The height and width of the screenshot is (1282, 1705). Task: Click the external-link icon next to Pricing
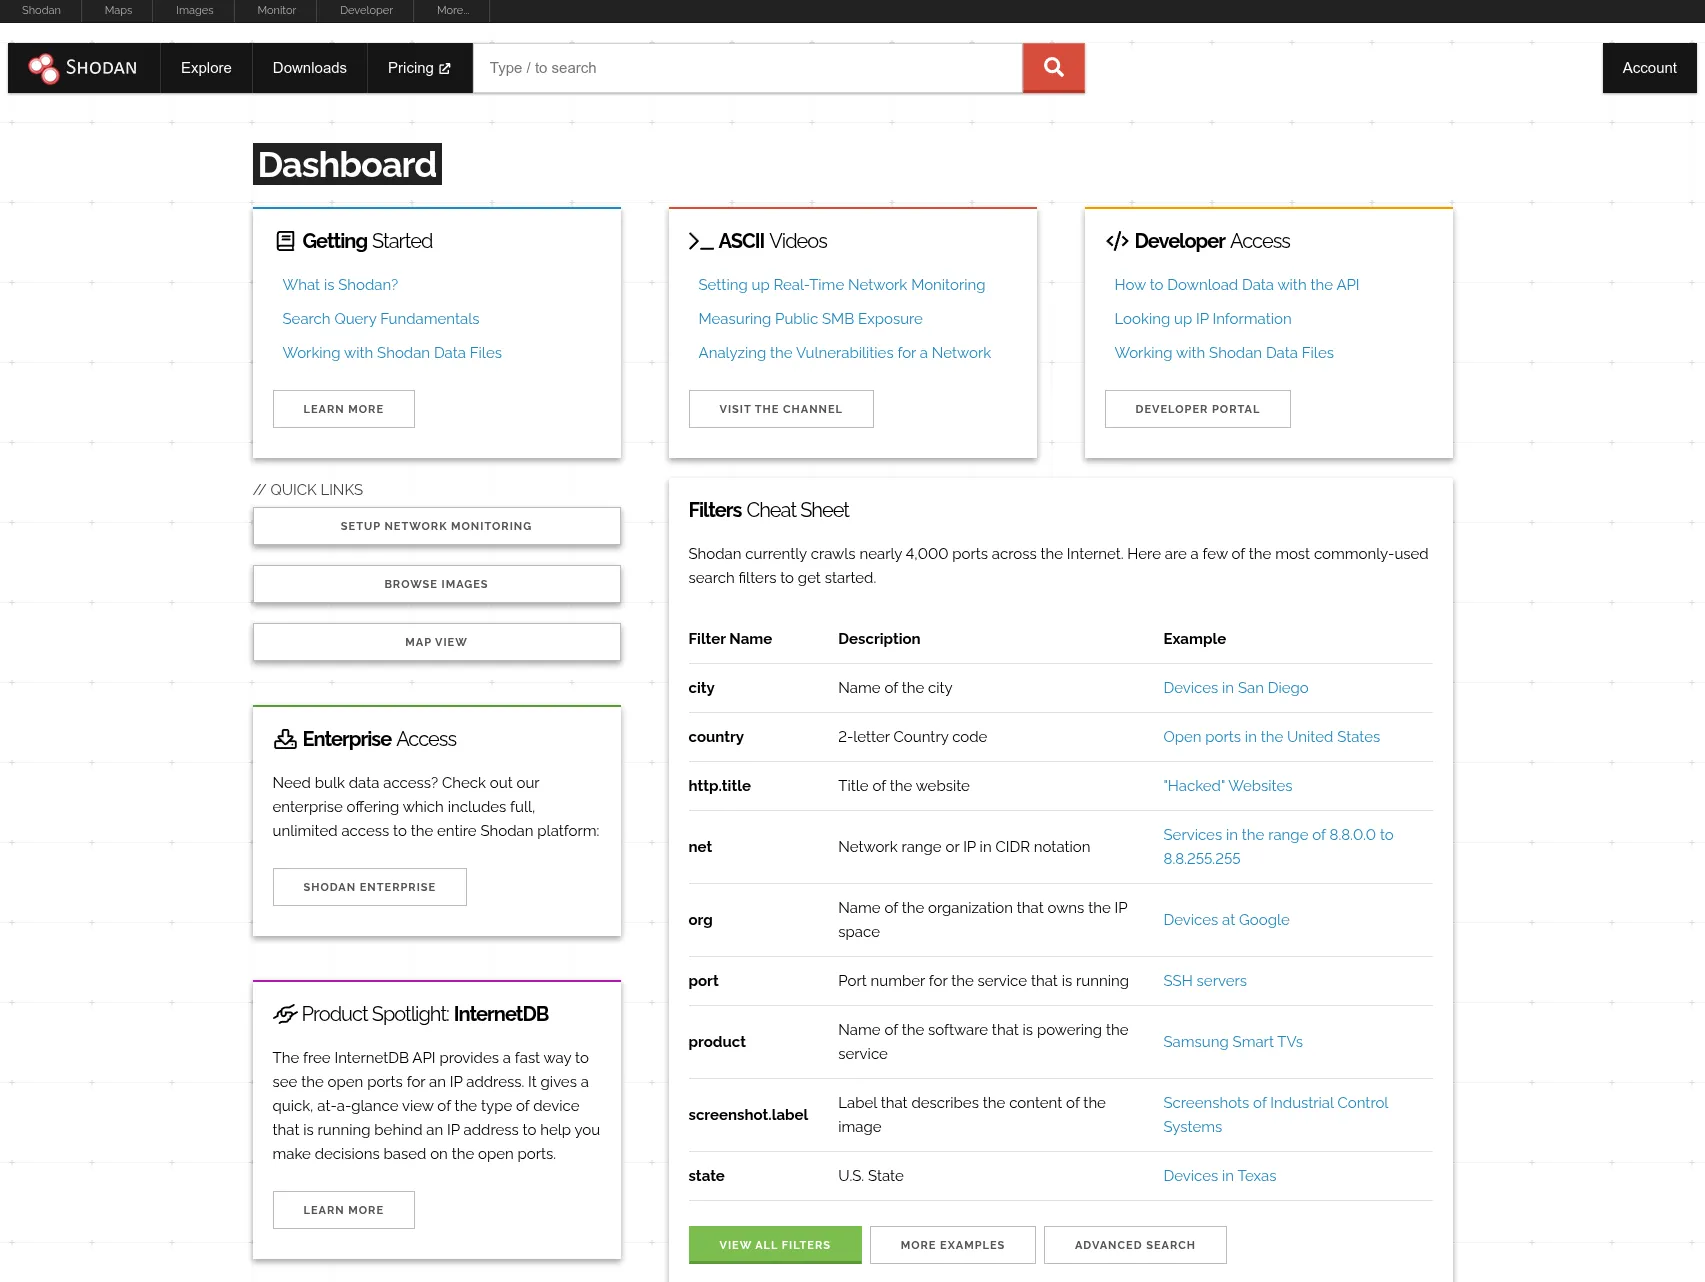tap(446, 68)
